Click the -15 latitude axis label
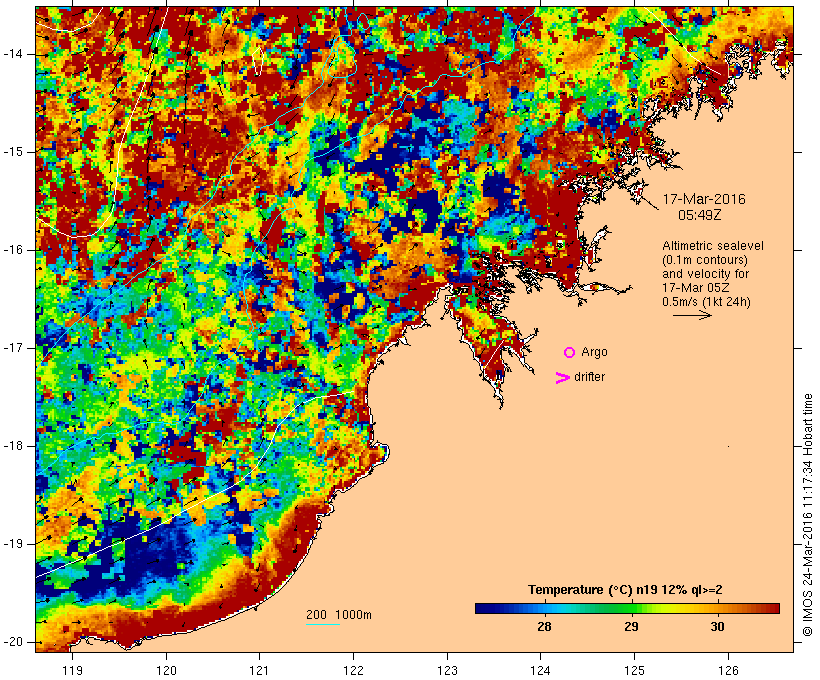The height and width of the screenshot is (680, 820). pos(13,152)
